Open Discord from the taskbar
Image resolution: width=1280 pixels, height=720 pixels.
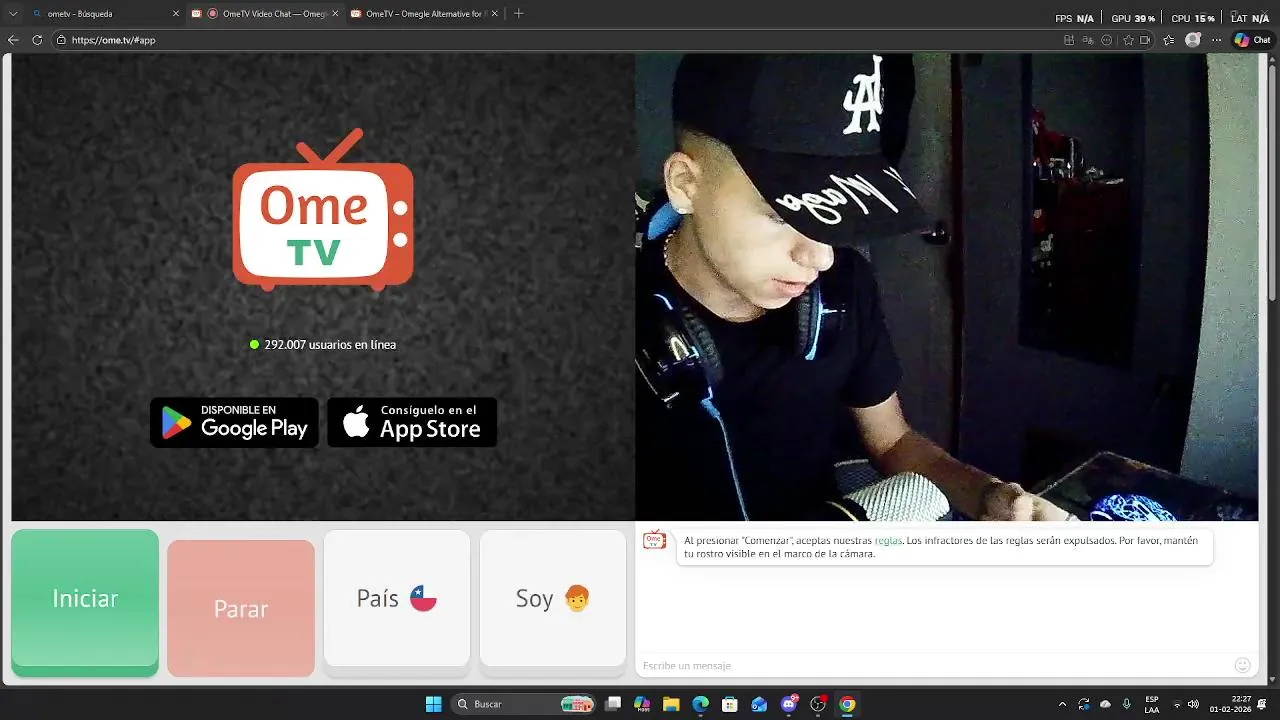789,704
